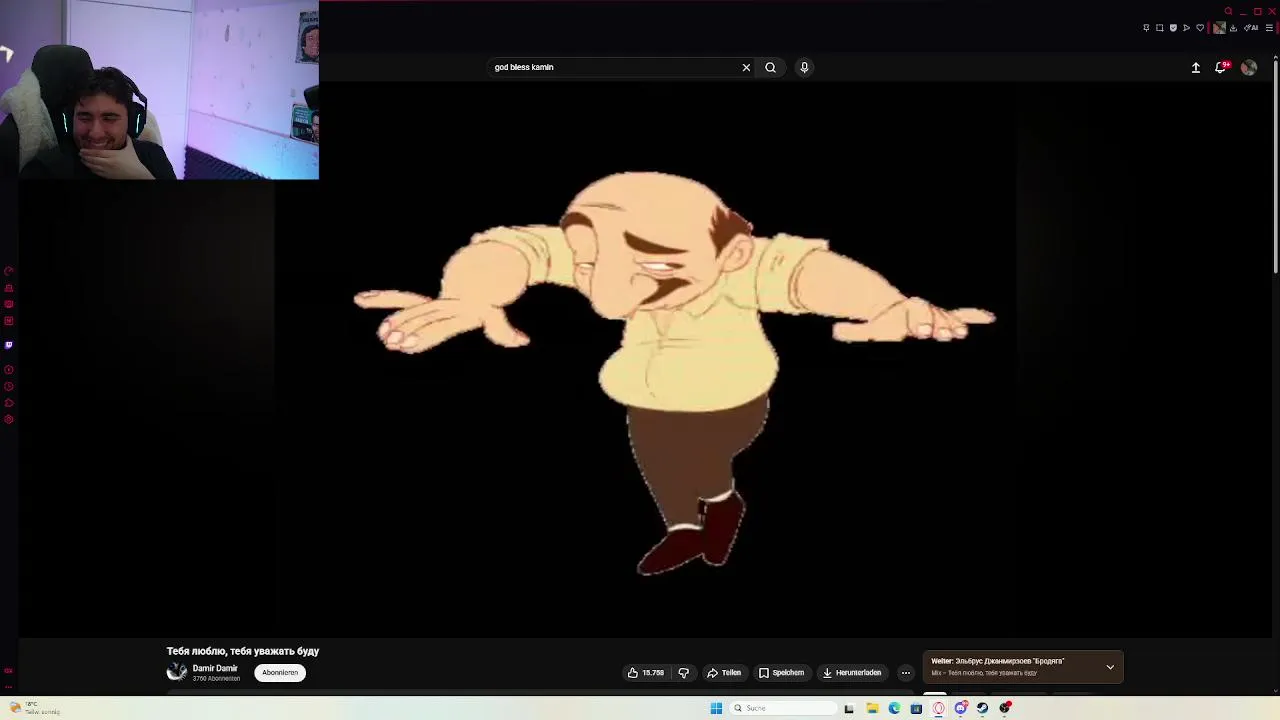This screenshot has height=720, width=1280.
Task: Click the pin icon in browser toolbar
Action: (x=1146, y=28)
